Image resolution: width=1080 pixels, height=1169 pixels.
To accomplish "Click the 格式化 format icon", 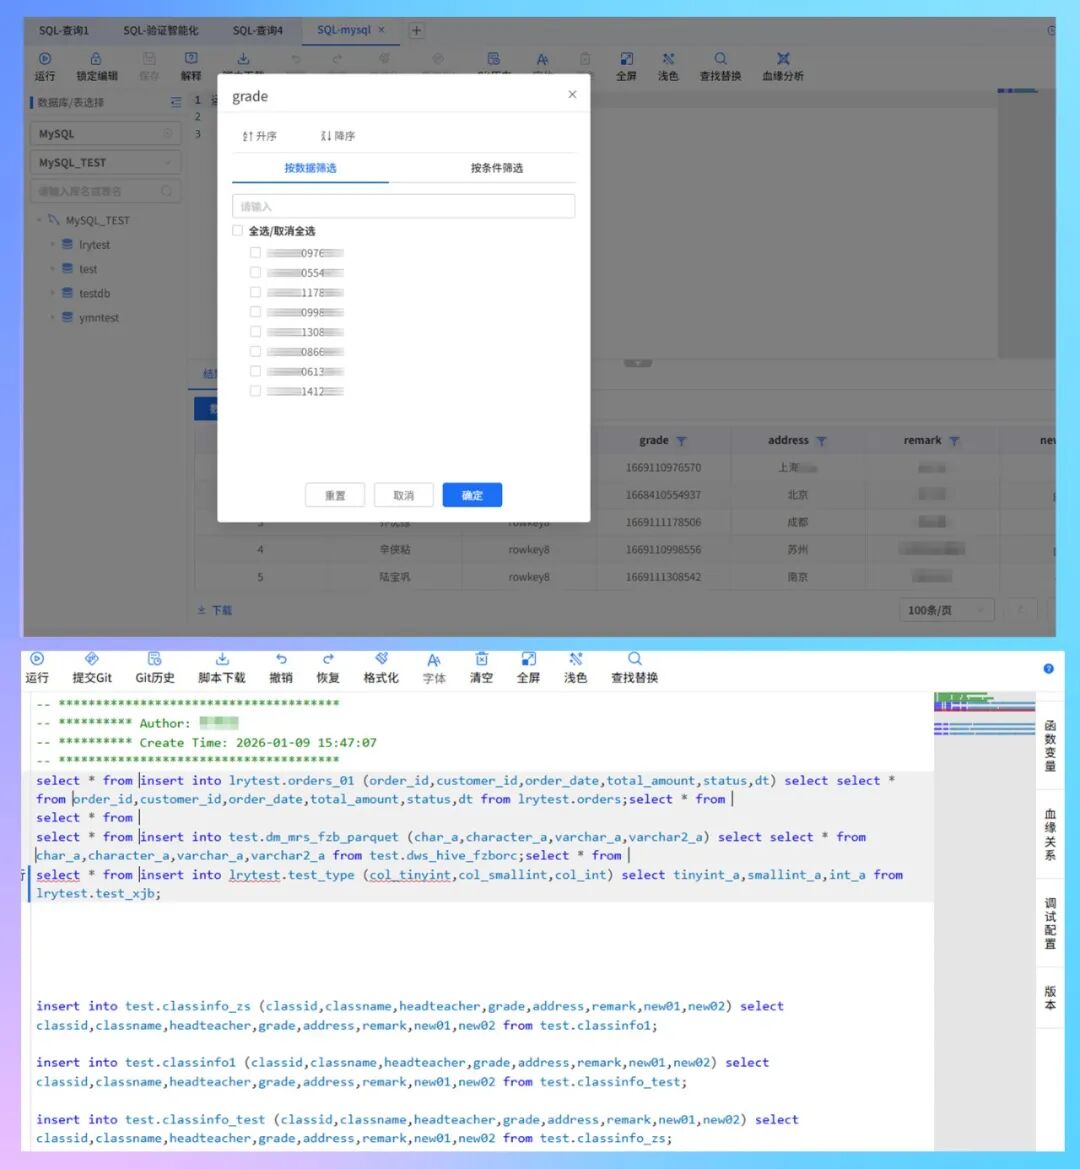I will 381,659.
